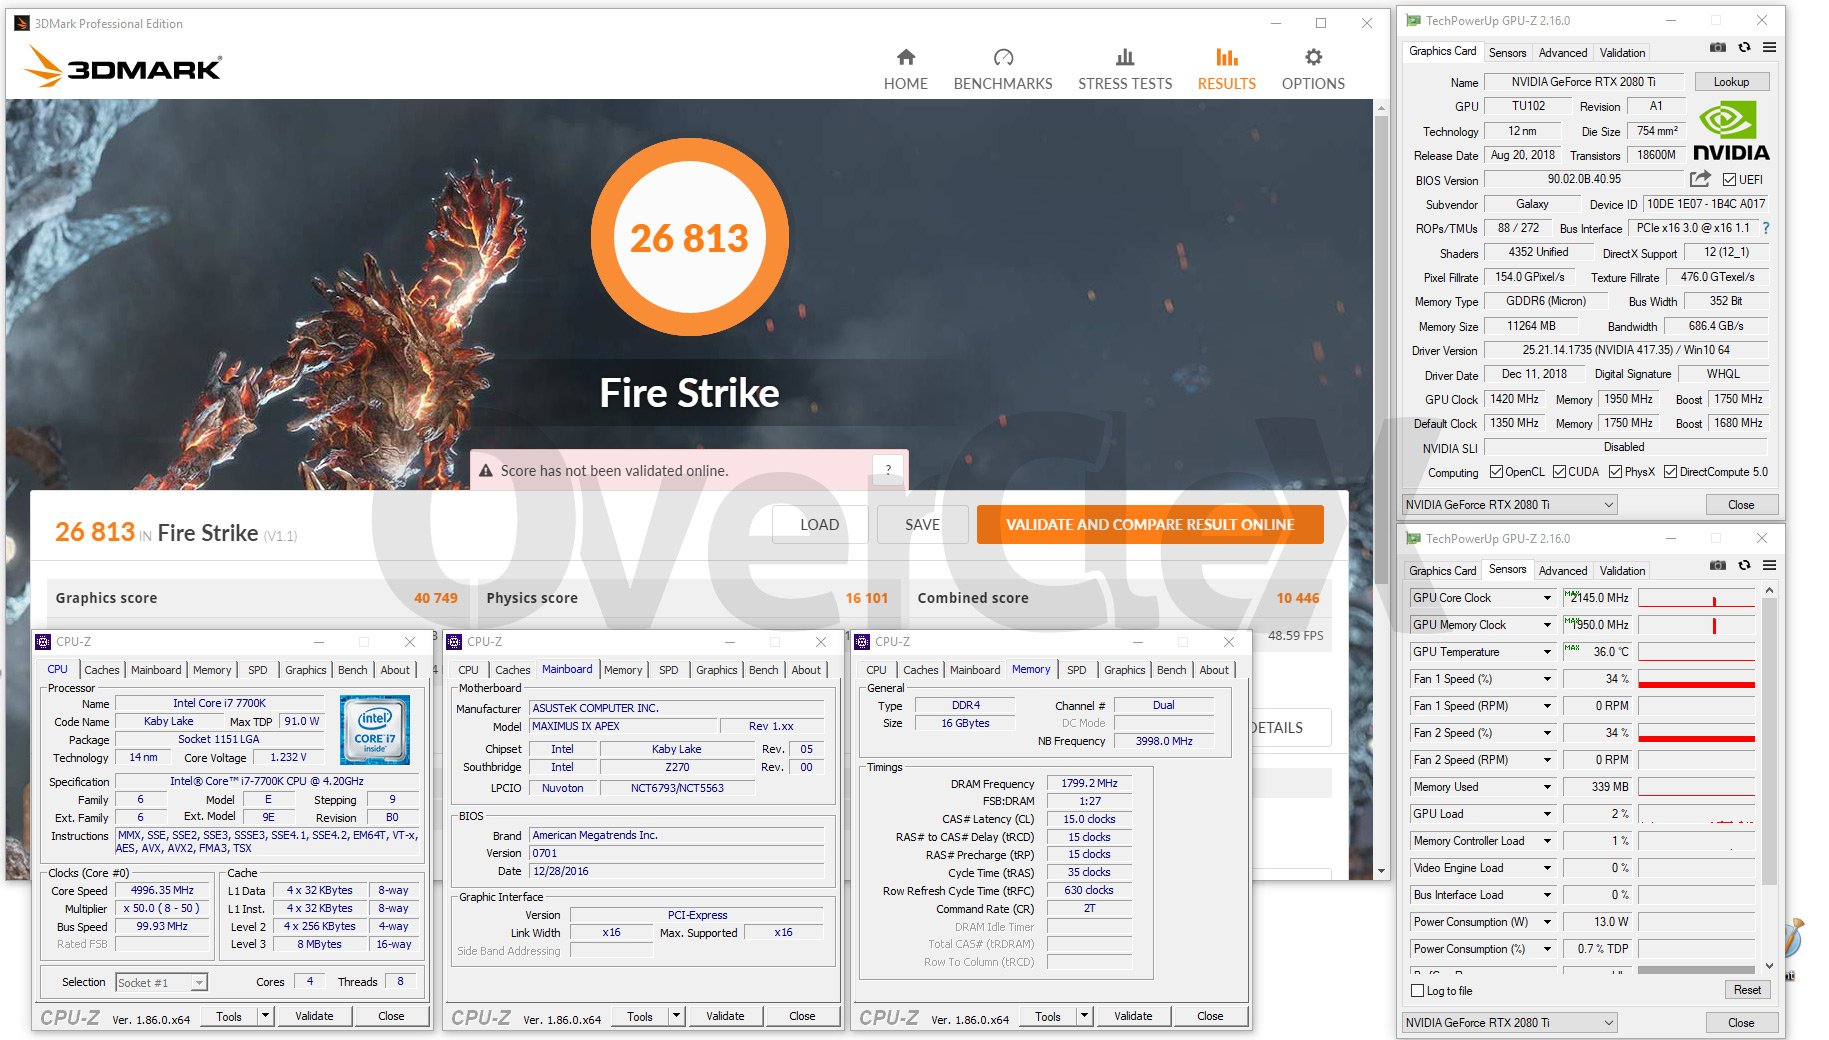
Task: Toggle the Log to file checkbox
Action: (1417, 991)
